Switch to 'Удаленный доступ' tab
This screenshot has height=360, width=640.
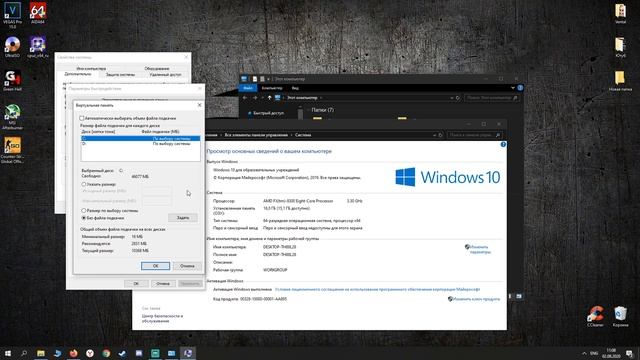[x=165, y=75]
